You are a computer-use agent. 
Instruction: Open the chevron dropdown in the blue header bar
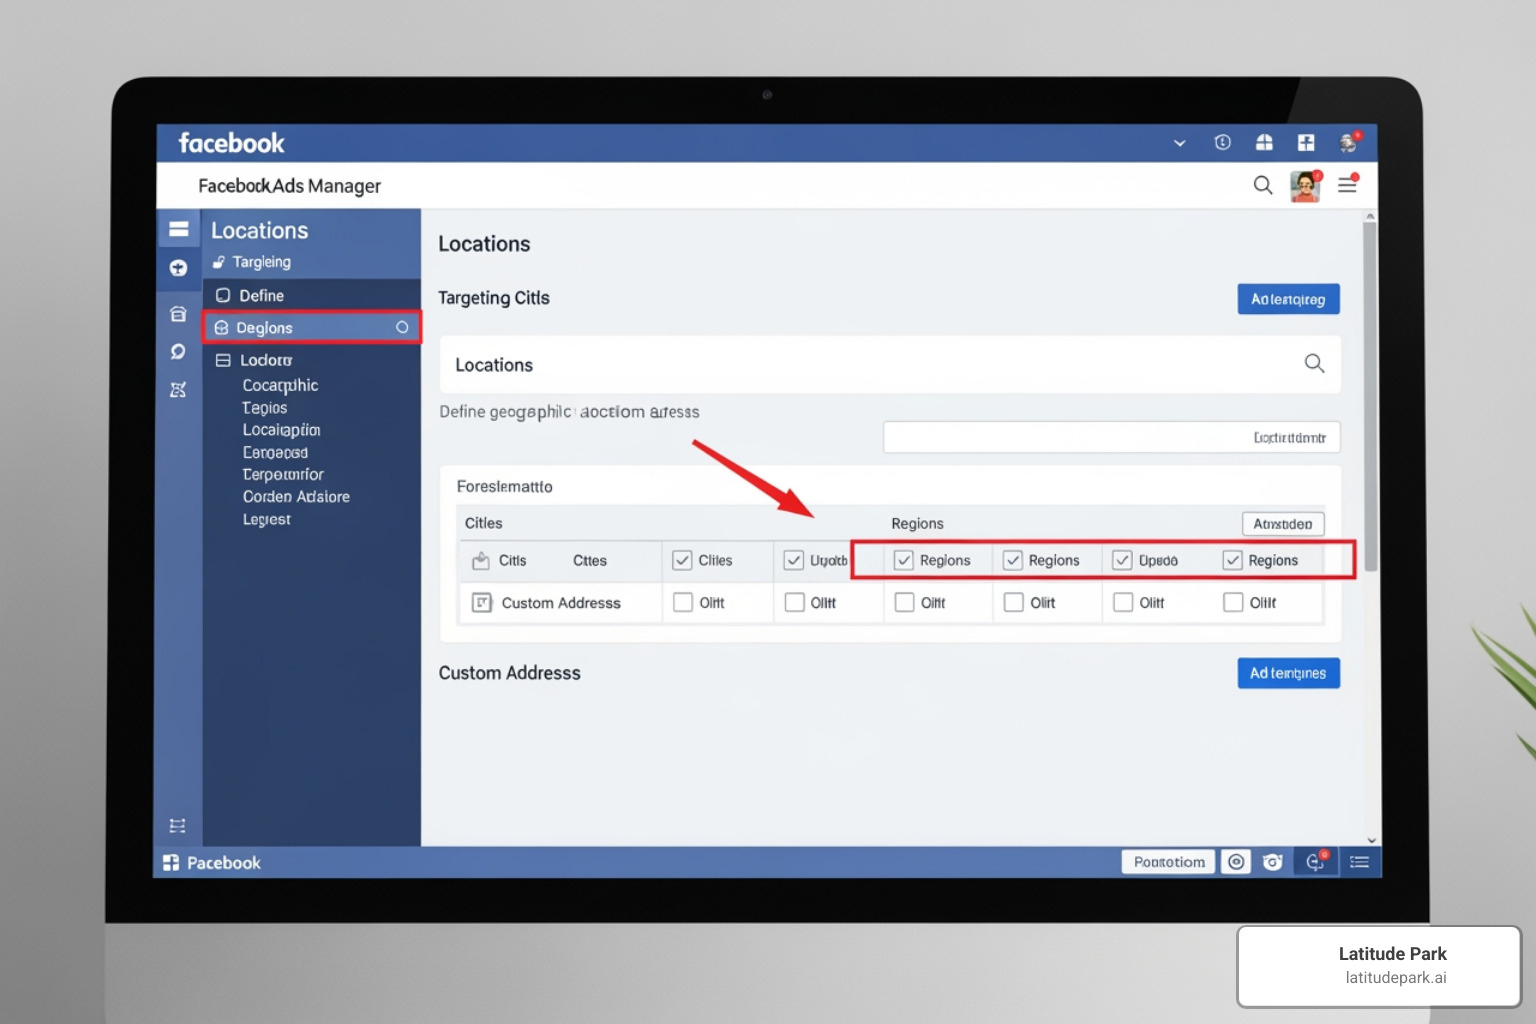tap(1178, 143)
